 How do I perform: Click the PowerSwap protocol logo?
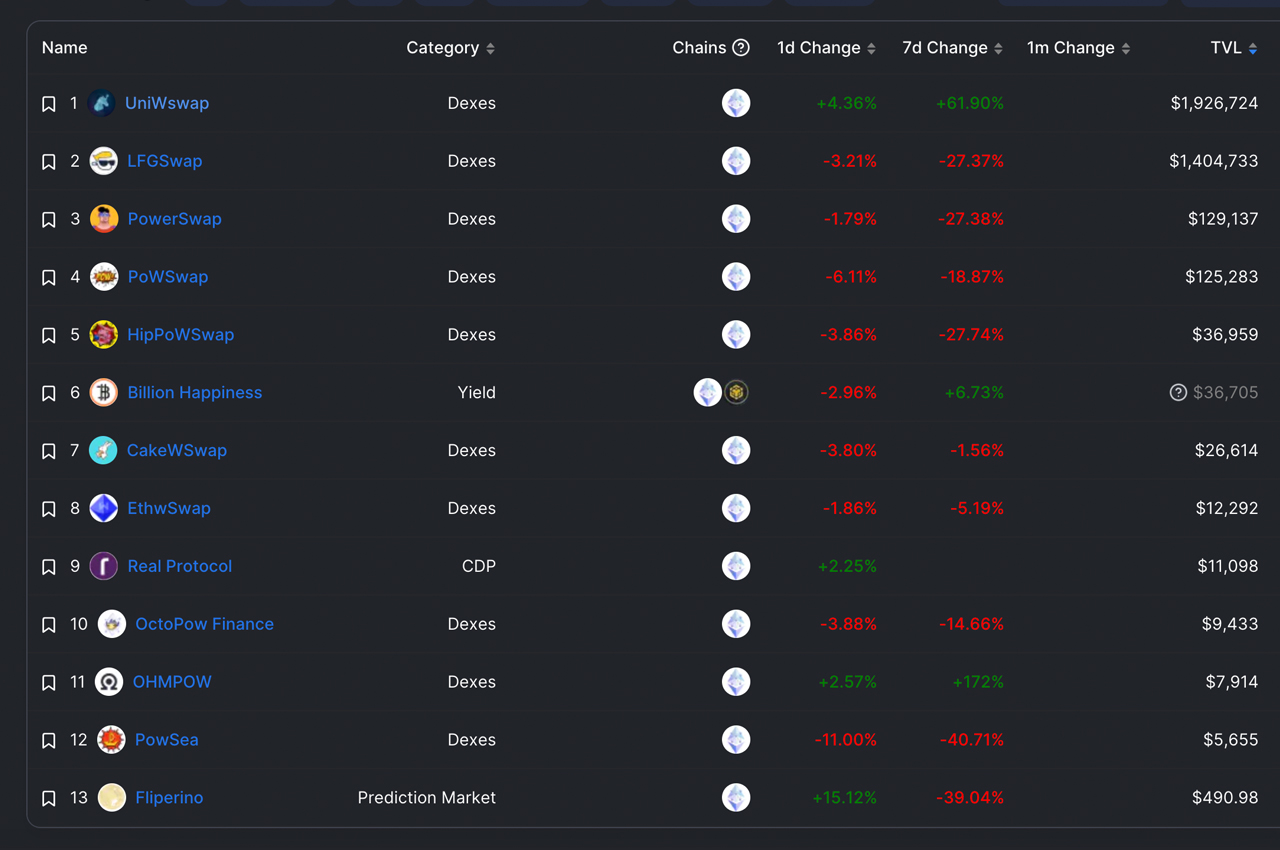point(103,219)
